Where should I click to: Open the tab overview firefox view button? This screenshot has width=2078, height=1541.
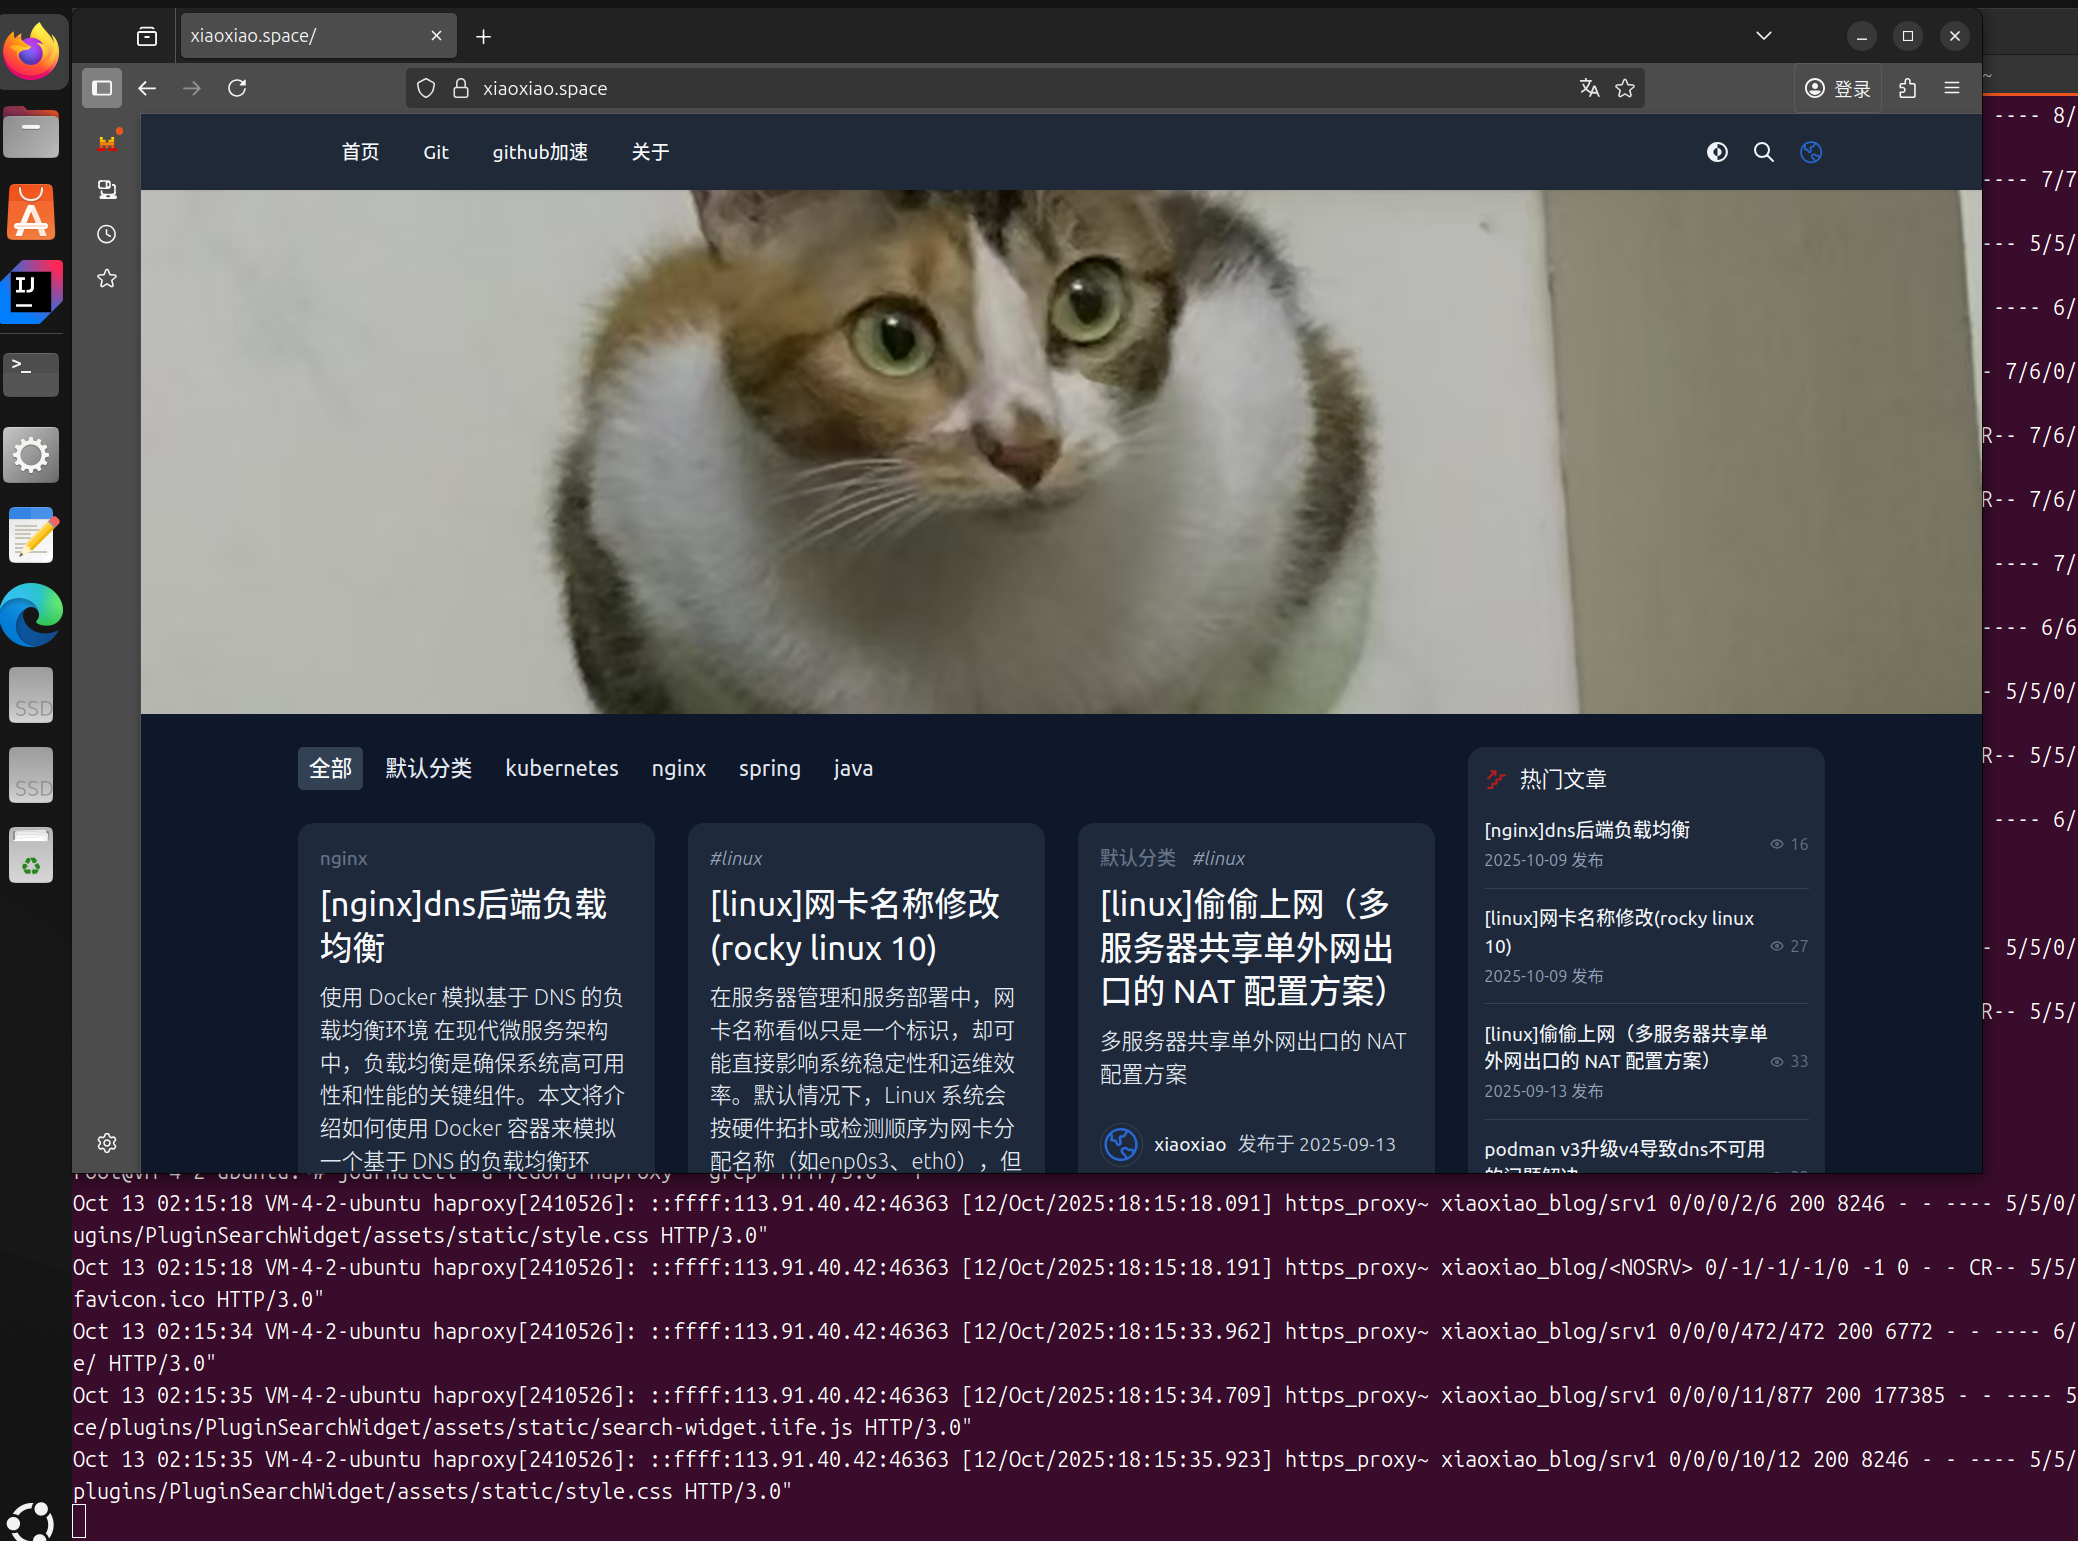(147, 36)
